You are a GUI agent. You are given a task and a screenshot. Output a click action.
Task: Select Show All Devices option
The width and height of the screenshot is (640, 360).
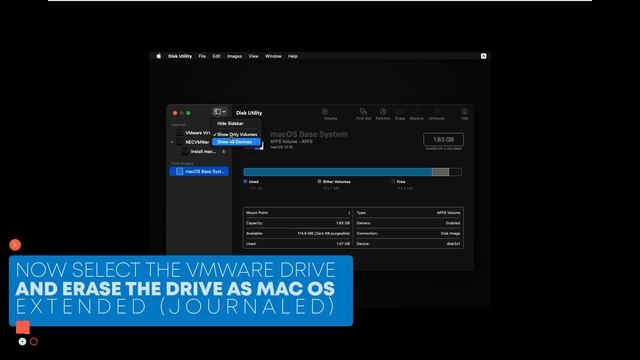(x=236, y=142)
